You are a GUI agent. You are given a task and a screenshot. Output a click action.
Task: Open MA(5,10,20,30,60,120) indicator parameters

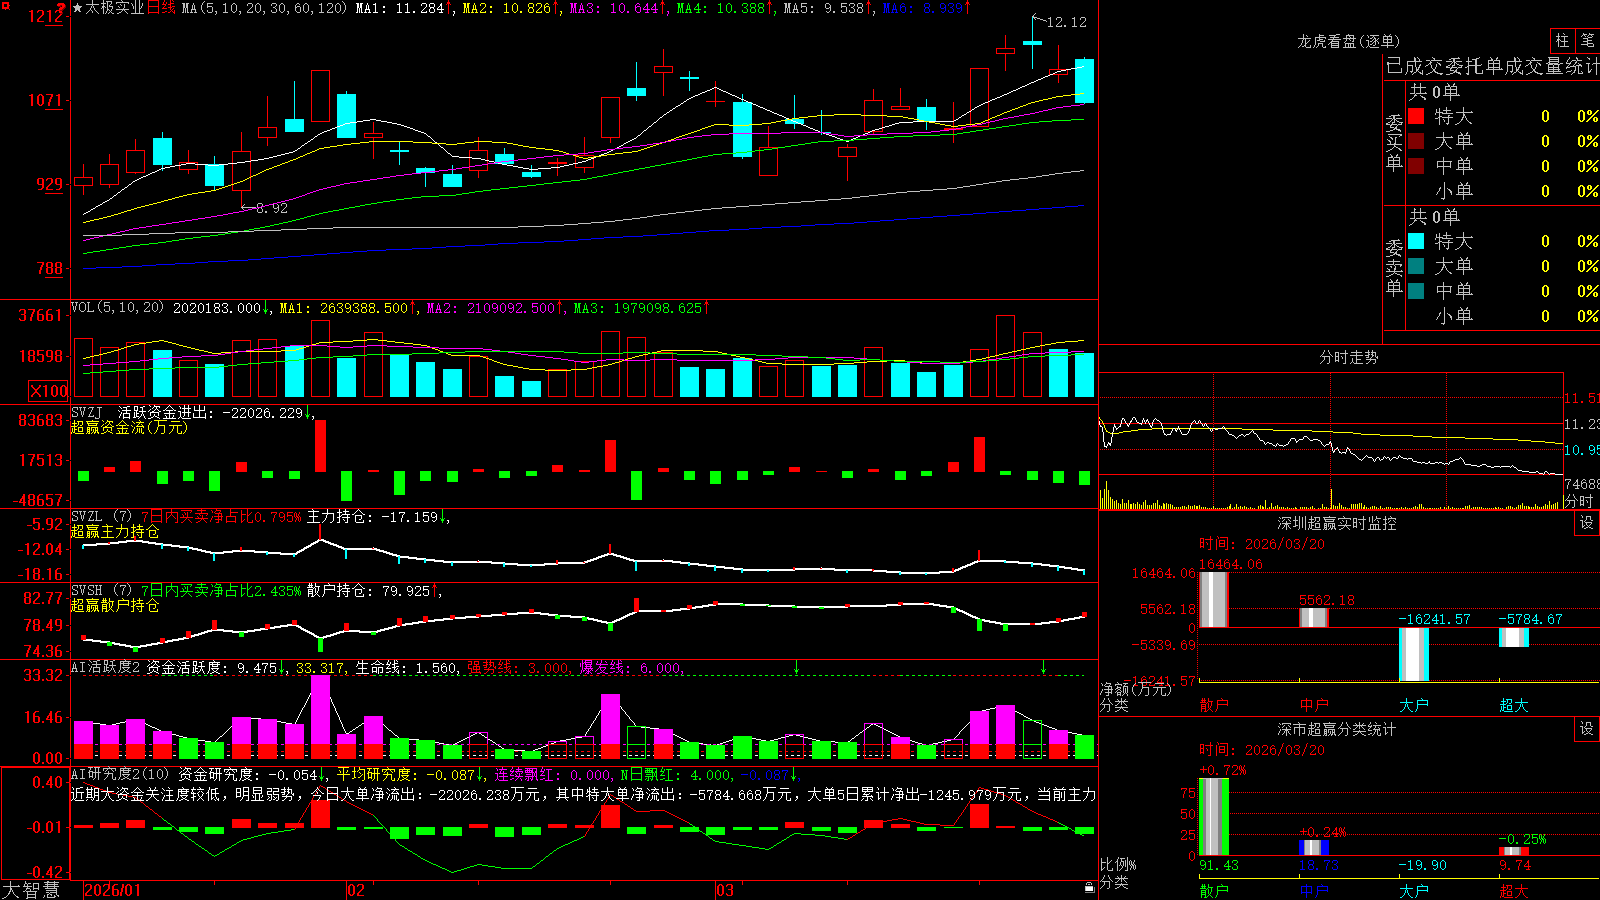[264, 8]
